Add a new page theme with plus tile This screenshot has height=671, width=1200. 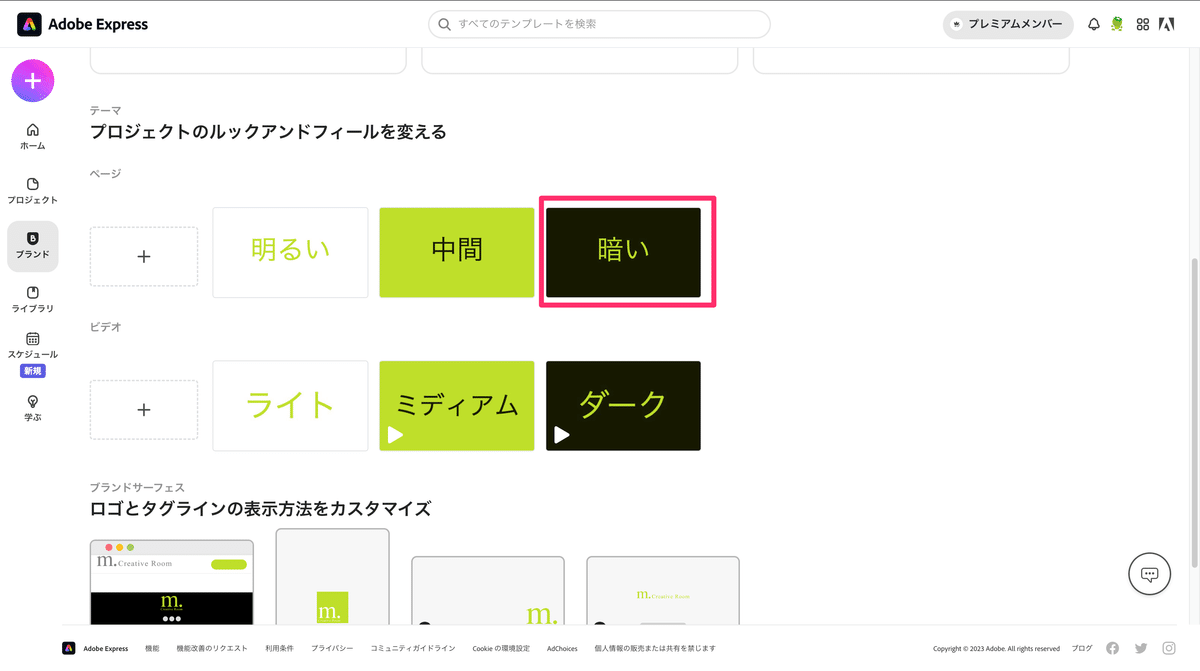144,257
